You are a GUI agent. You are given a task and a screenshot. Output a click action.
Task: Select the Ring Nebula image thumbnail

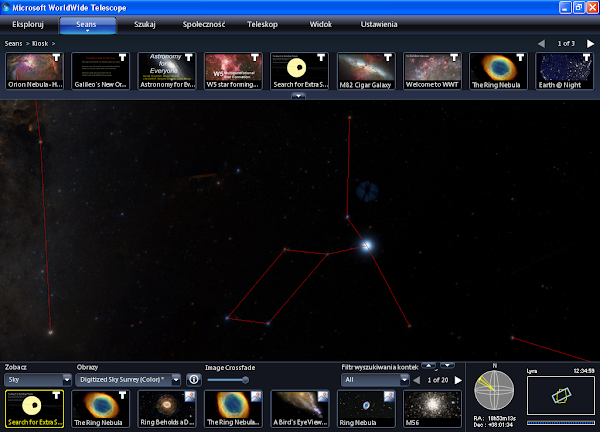[366, 409]
